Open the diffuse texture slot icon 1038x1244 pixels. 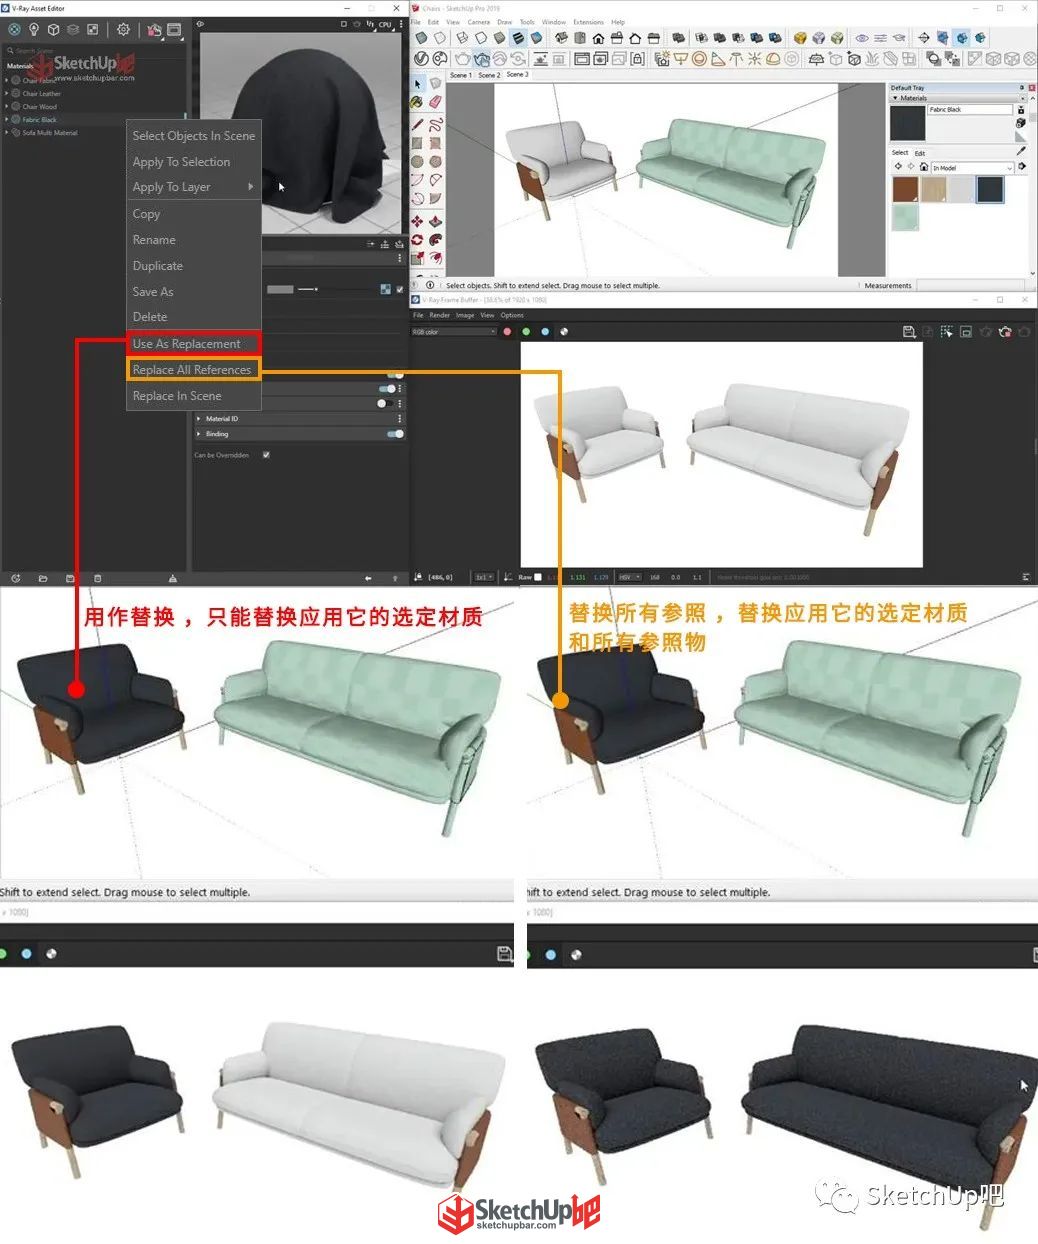(386, 289)
